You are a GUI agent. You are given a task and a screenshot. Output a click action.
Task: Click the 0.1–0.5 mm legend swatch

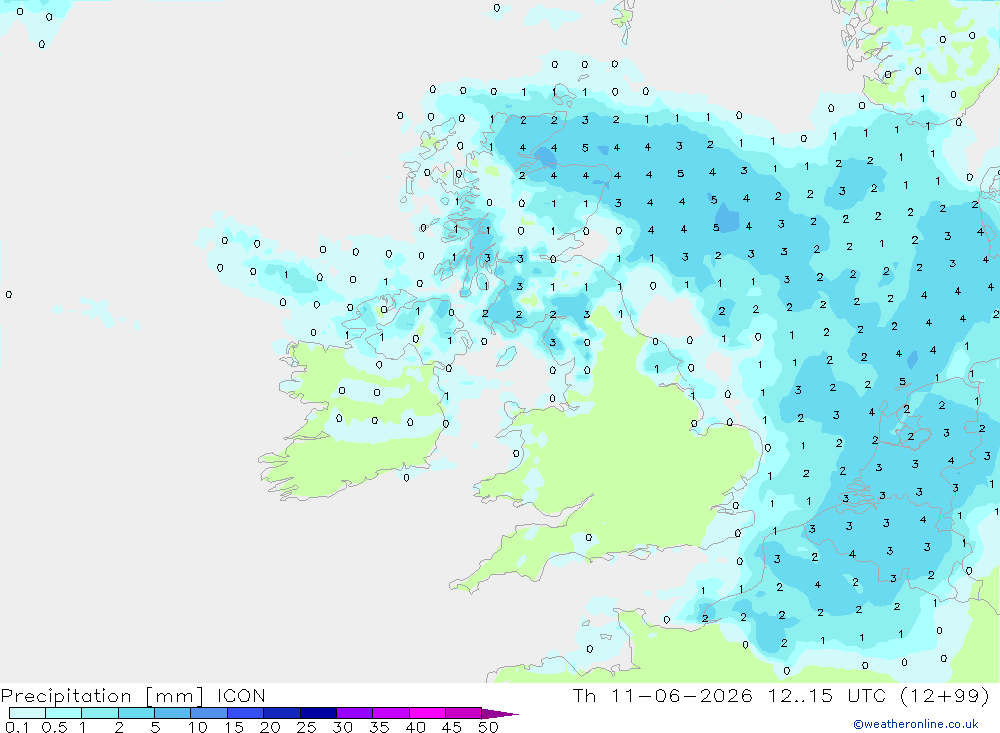[27, 713]
